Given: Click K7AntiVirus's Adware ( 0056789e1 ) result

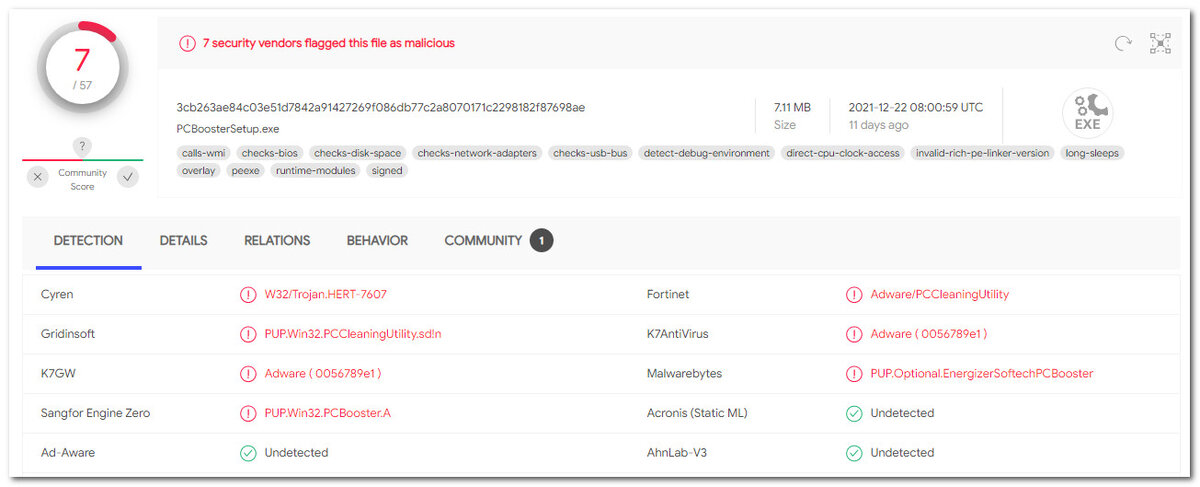Looking at the screenshot, I should 929,334.
